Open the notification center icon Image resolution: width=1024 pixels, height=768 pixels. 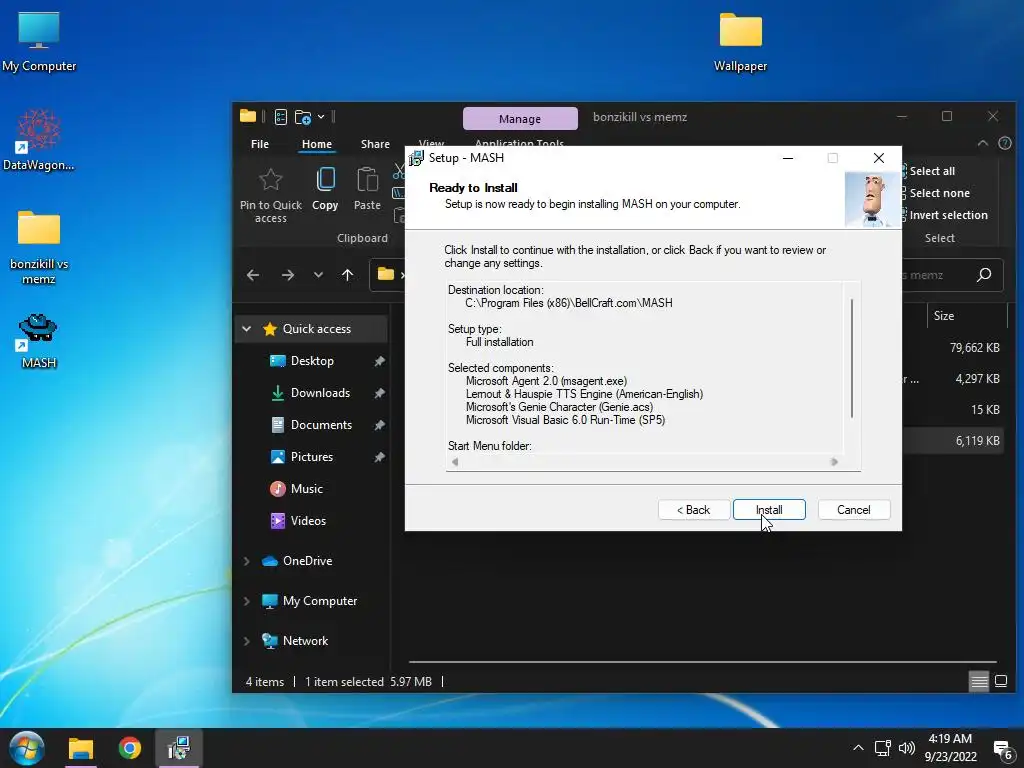(1002, 750)
